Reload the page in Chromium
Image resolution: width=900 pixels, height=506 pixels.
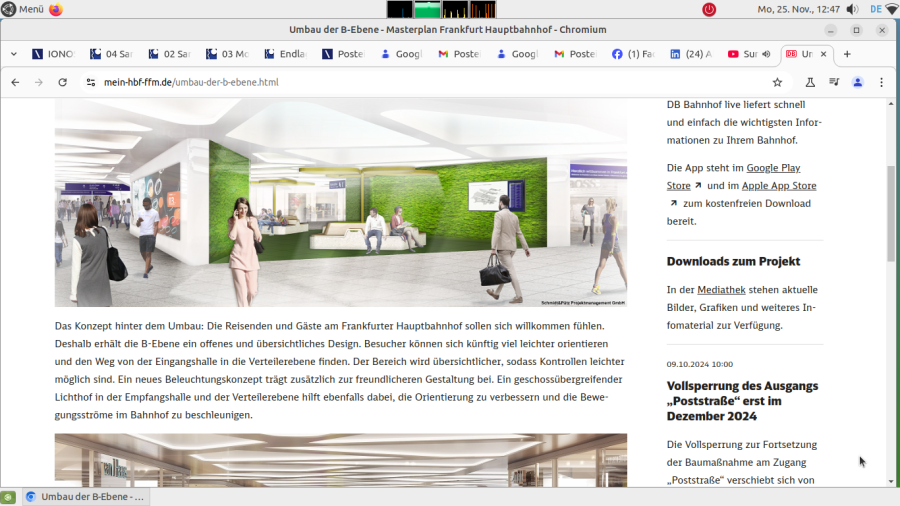pos(63,82)
